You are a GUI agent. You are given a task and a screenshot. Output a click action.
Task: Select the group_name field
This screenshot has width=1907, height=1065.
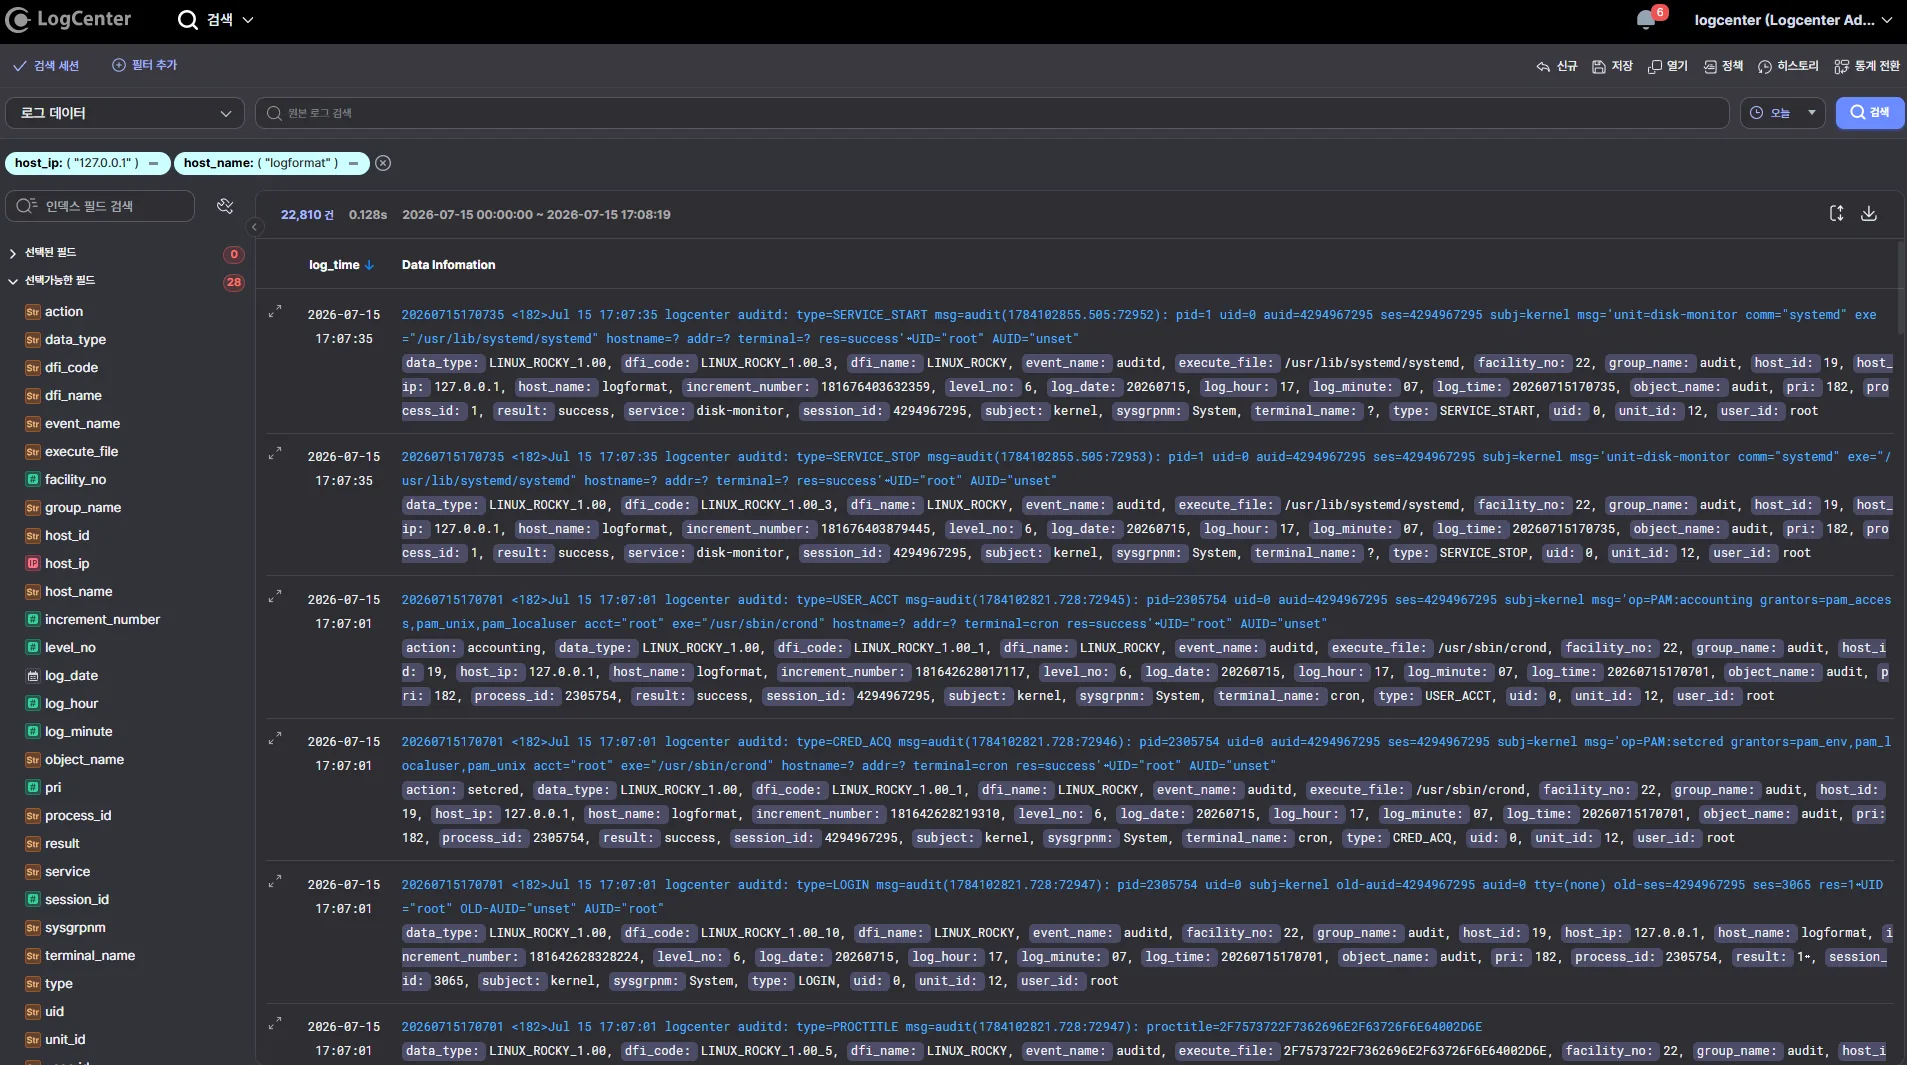[83, 508]
